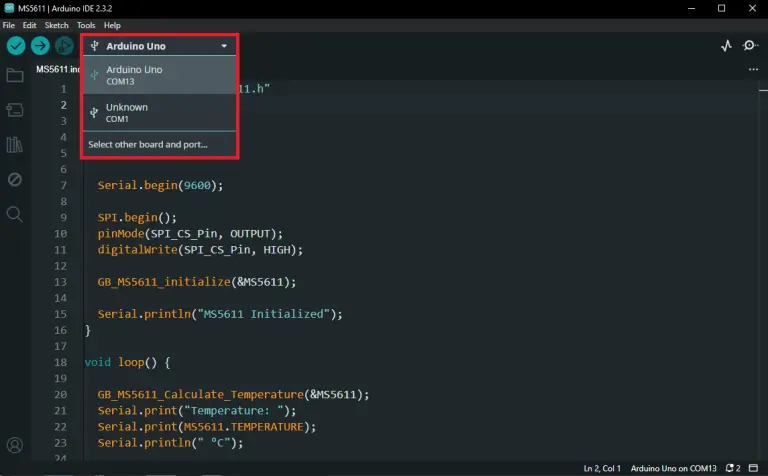Click the void loop() { line

point(127,362)
